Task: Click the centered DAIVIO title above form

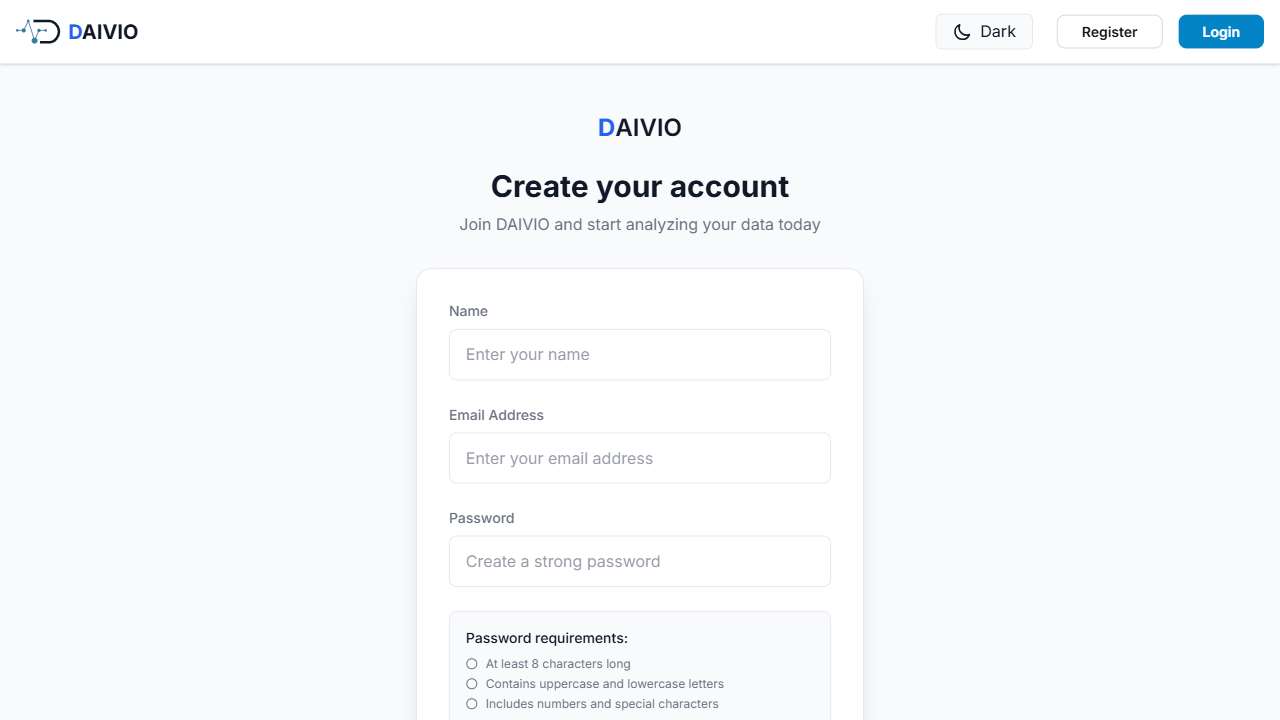Action: coord(640,128)
